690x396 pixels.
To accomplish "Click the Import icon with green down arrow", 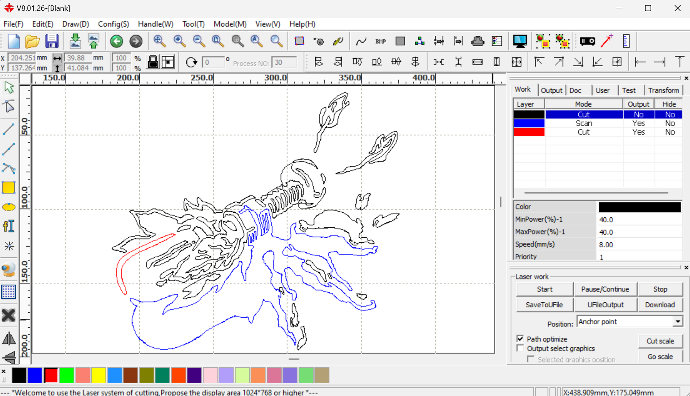I will click(75, 41).
